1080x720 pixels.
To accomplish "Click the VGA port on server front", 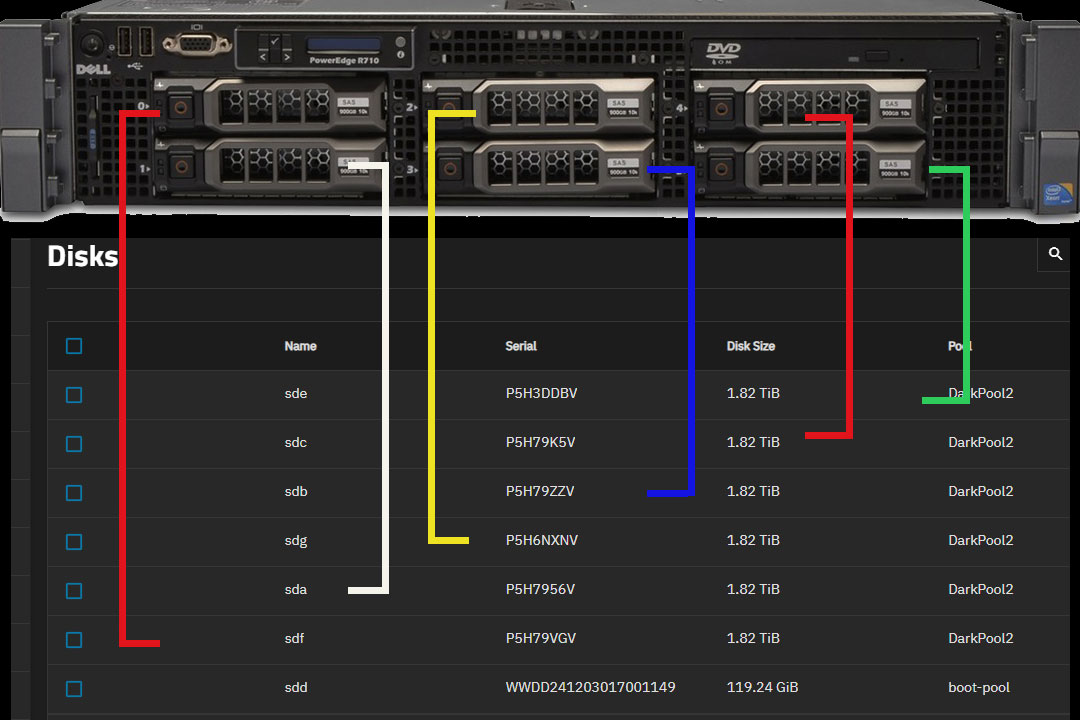I will click(197, 44).
